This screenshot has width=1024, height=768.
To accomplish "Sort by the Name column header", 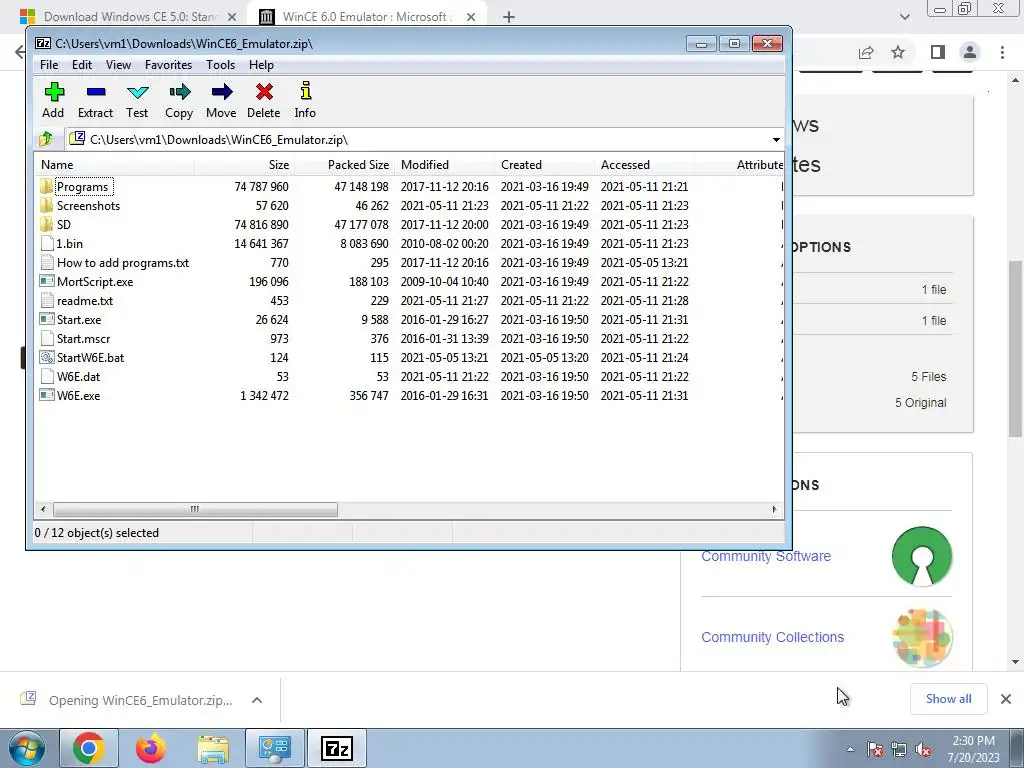I will point(115,165).
